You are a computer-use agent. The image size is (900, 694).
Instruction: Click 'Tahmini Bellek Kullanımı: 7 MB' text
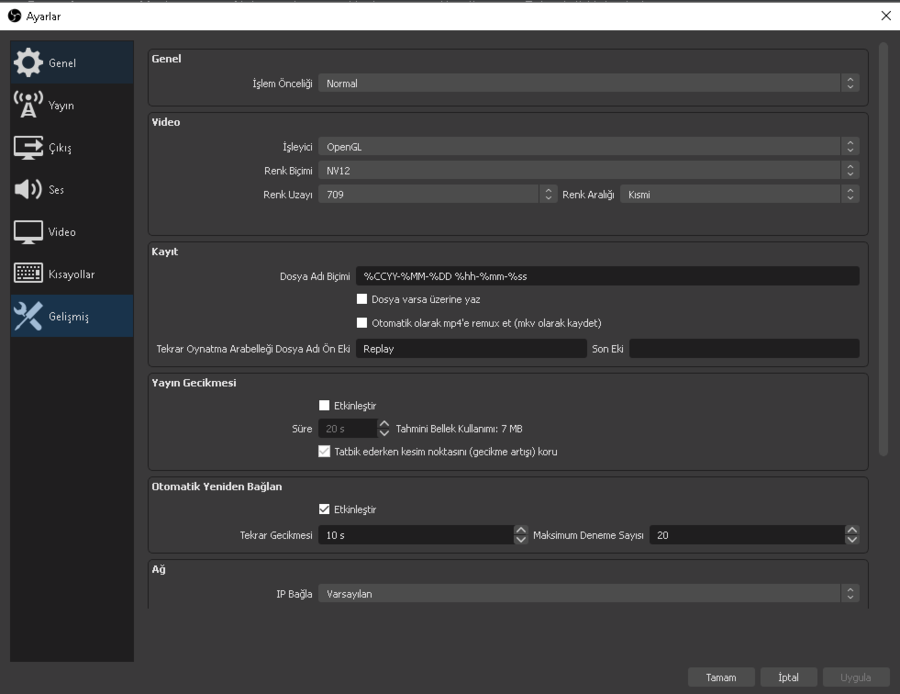(x=459, y=429)
